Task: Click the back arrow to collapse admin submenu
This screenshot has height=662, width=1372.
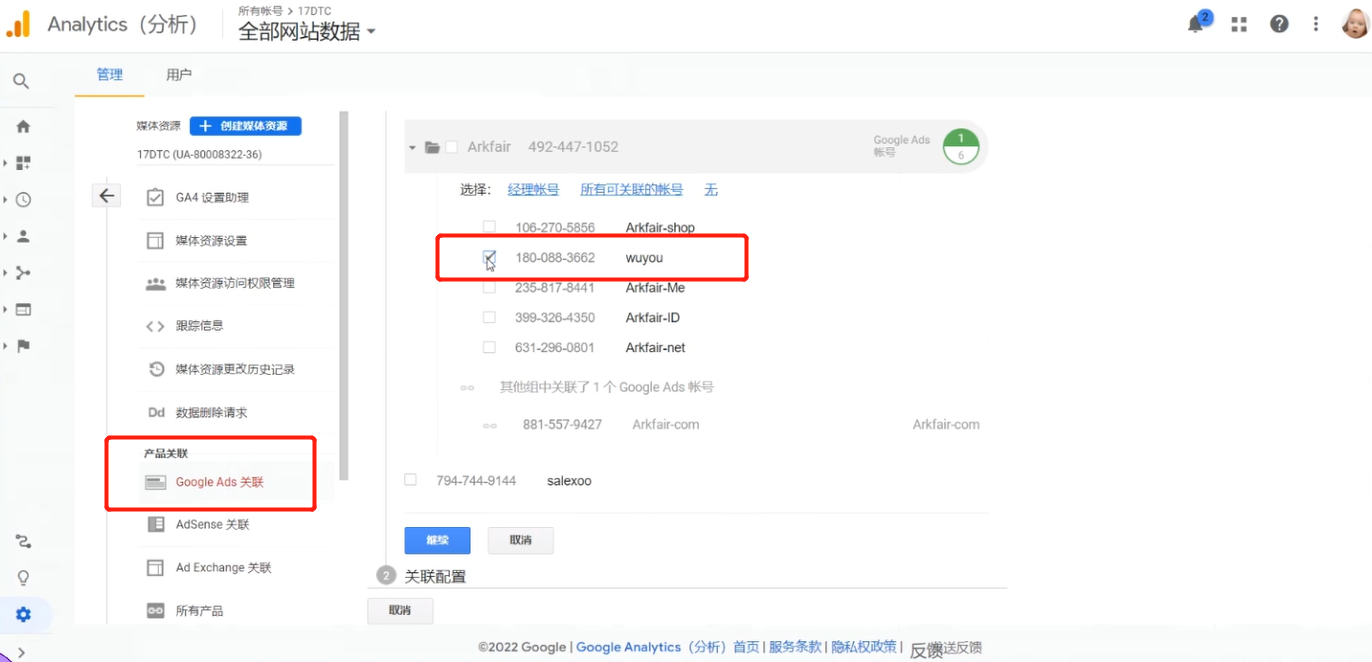Action: coord(106,195)
